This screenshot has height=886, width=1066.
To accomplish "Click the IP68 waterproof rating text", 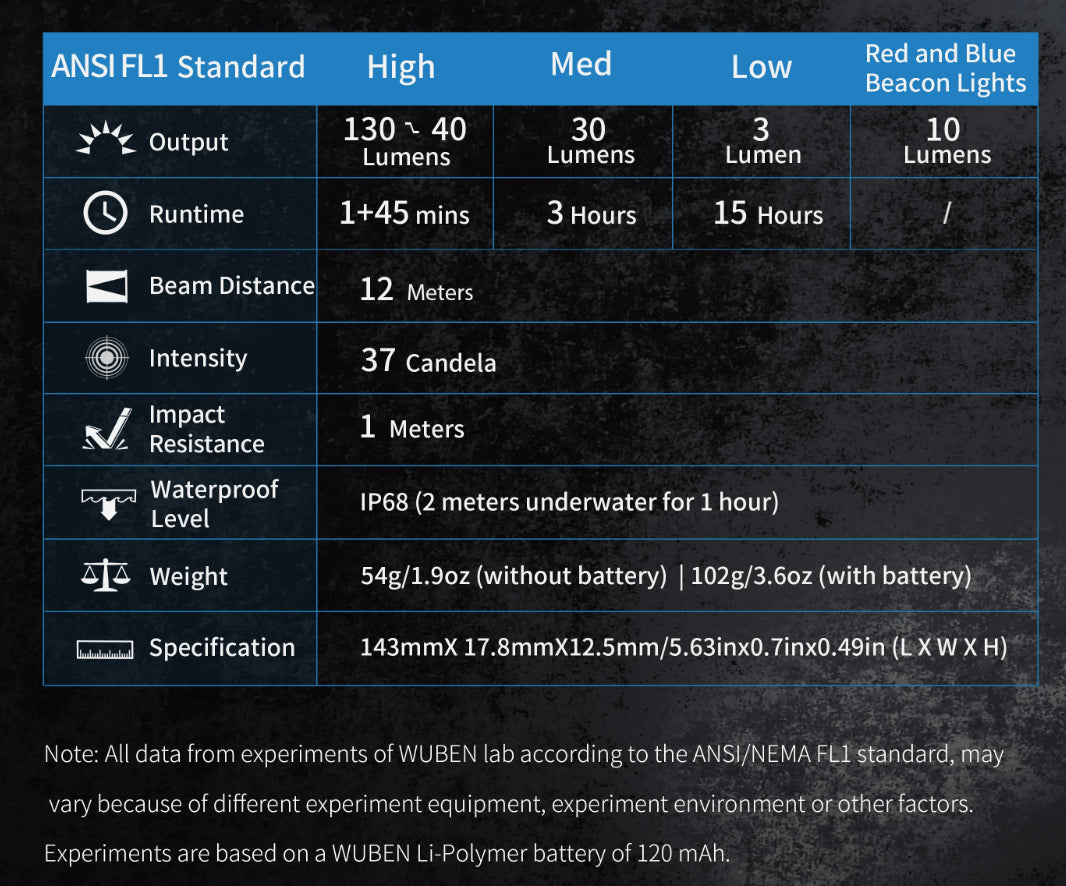I will click(568, 502).
